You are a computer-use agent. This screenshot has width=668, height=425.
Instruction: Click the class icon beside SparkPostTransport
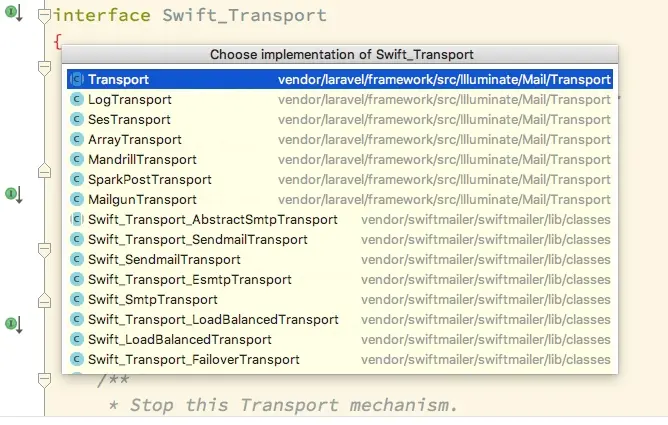point(77,180)
